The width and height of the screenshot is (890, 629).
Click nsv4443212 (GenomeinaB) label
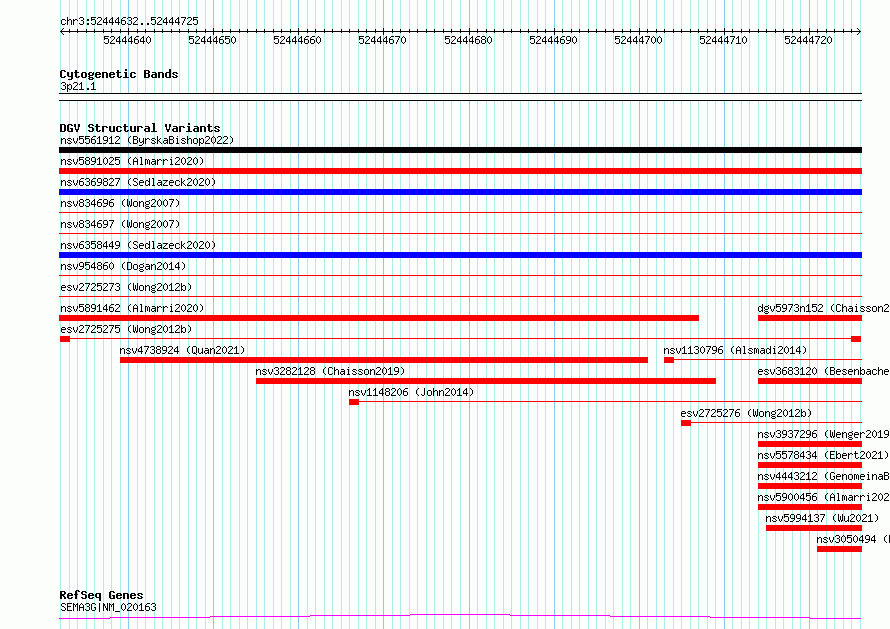click(824, 476)
